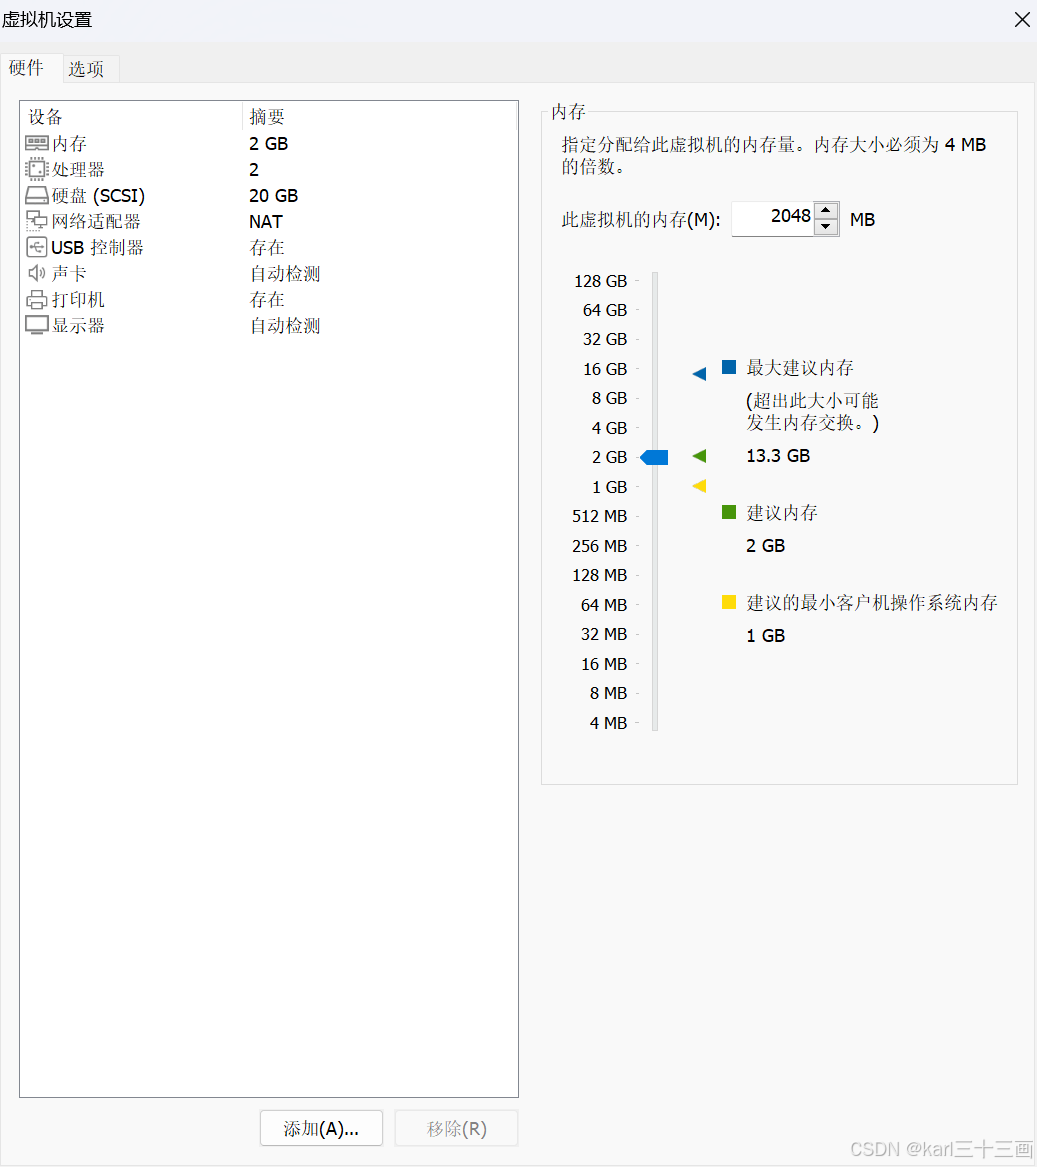Image resolution: width=1037 pixels, height=1167 pixels.
Task: Click the yellow minimum guest OS memory arrow
Action: (x=699, y=486)
